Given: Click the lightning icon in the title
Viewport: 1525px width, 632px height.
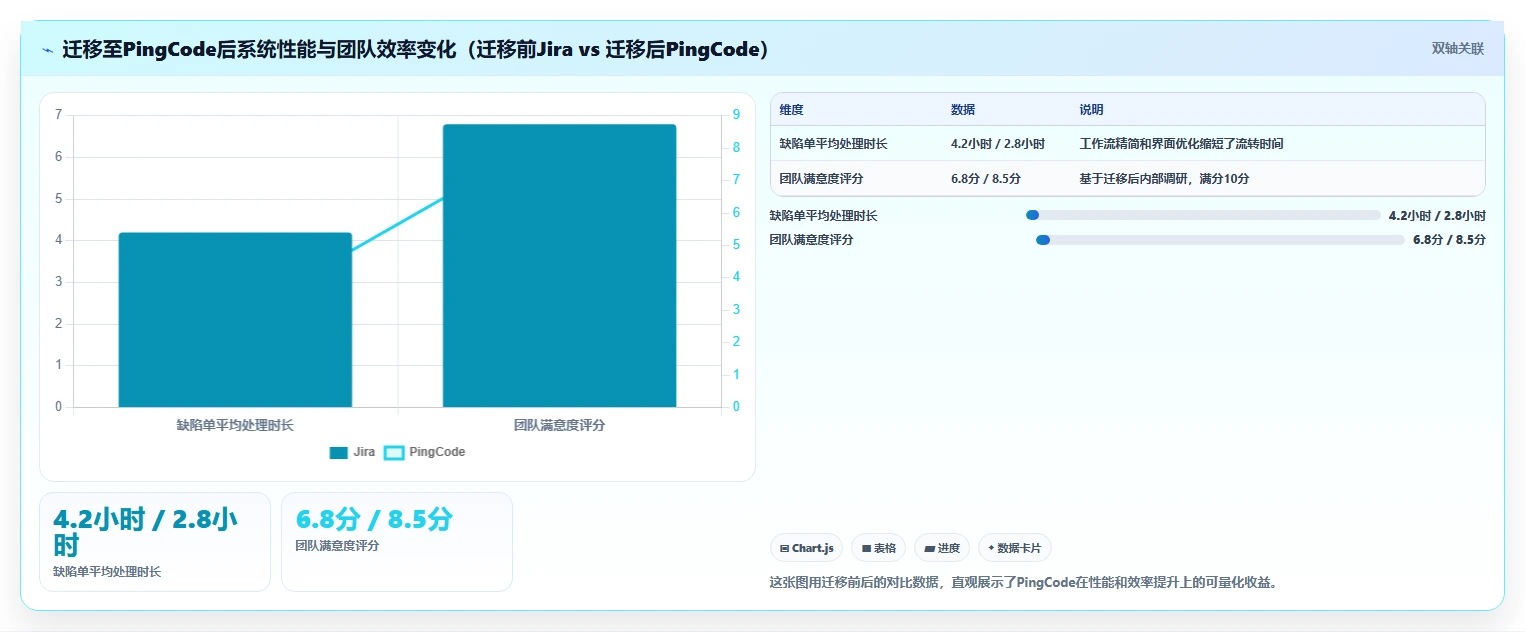Looking at the screenshot, I should (47, 50).
